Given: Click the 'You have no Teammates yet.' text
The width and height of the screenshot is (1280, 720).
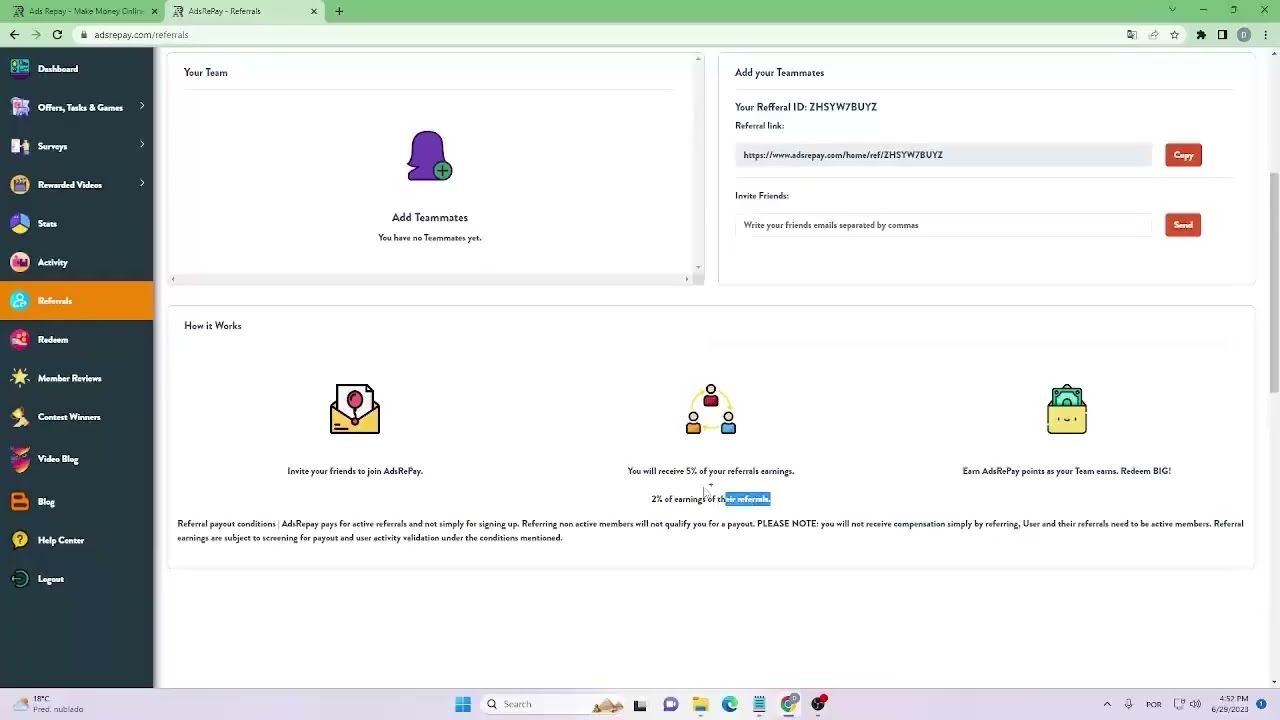Looking at the screenshot, I should [430, 238].
